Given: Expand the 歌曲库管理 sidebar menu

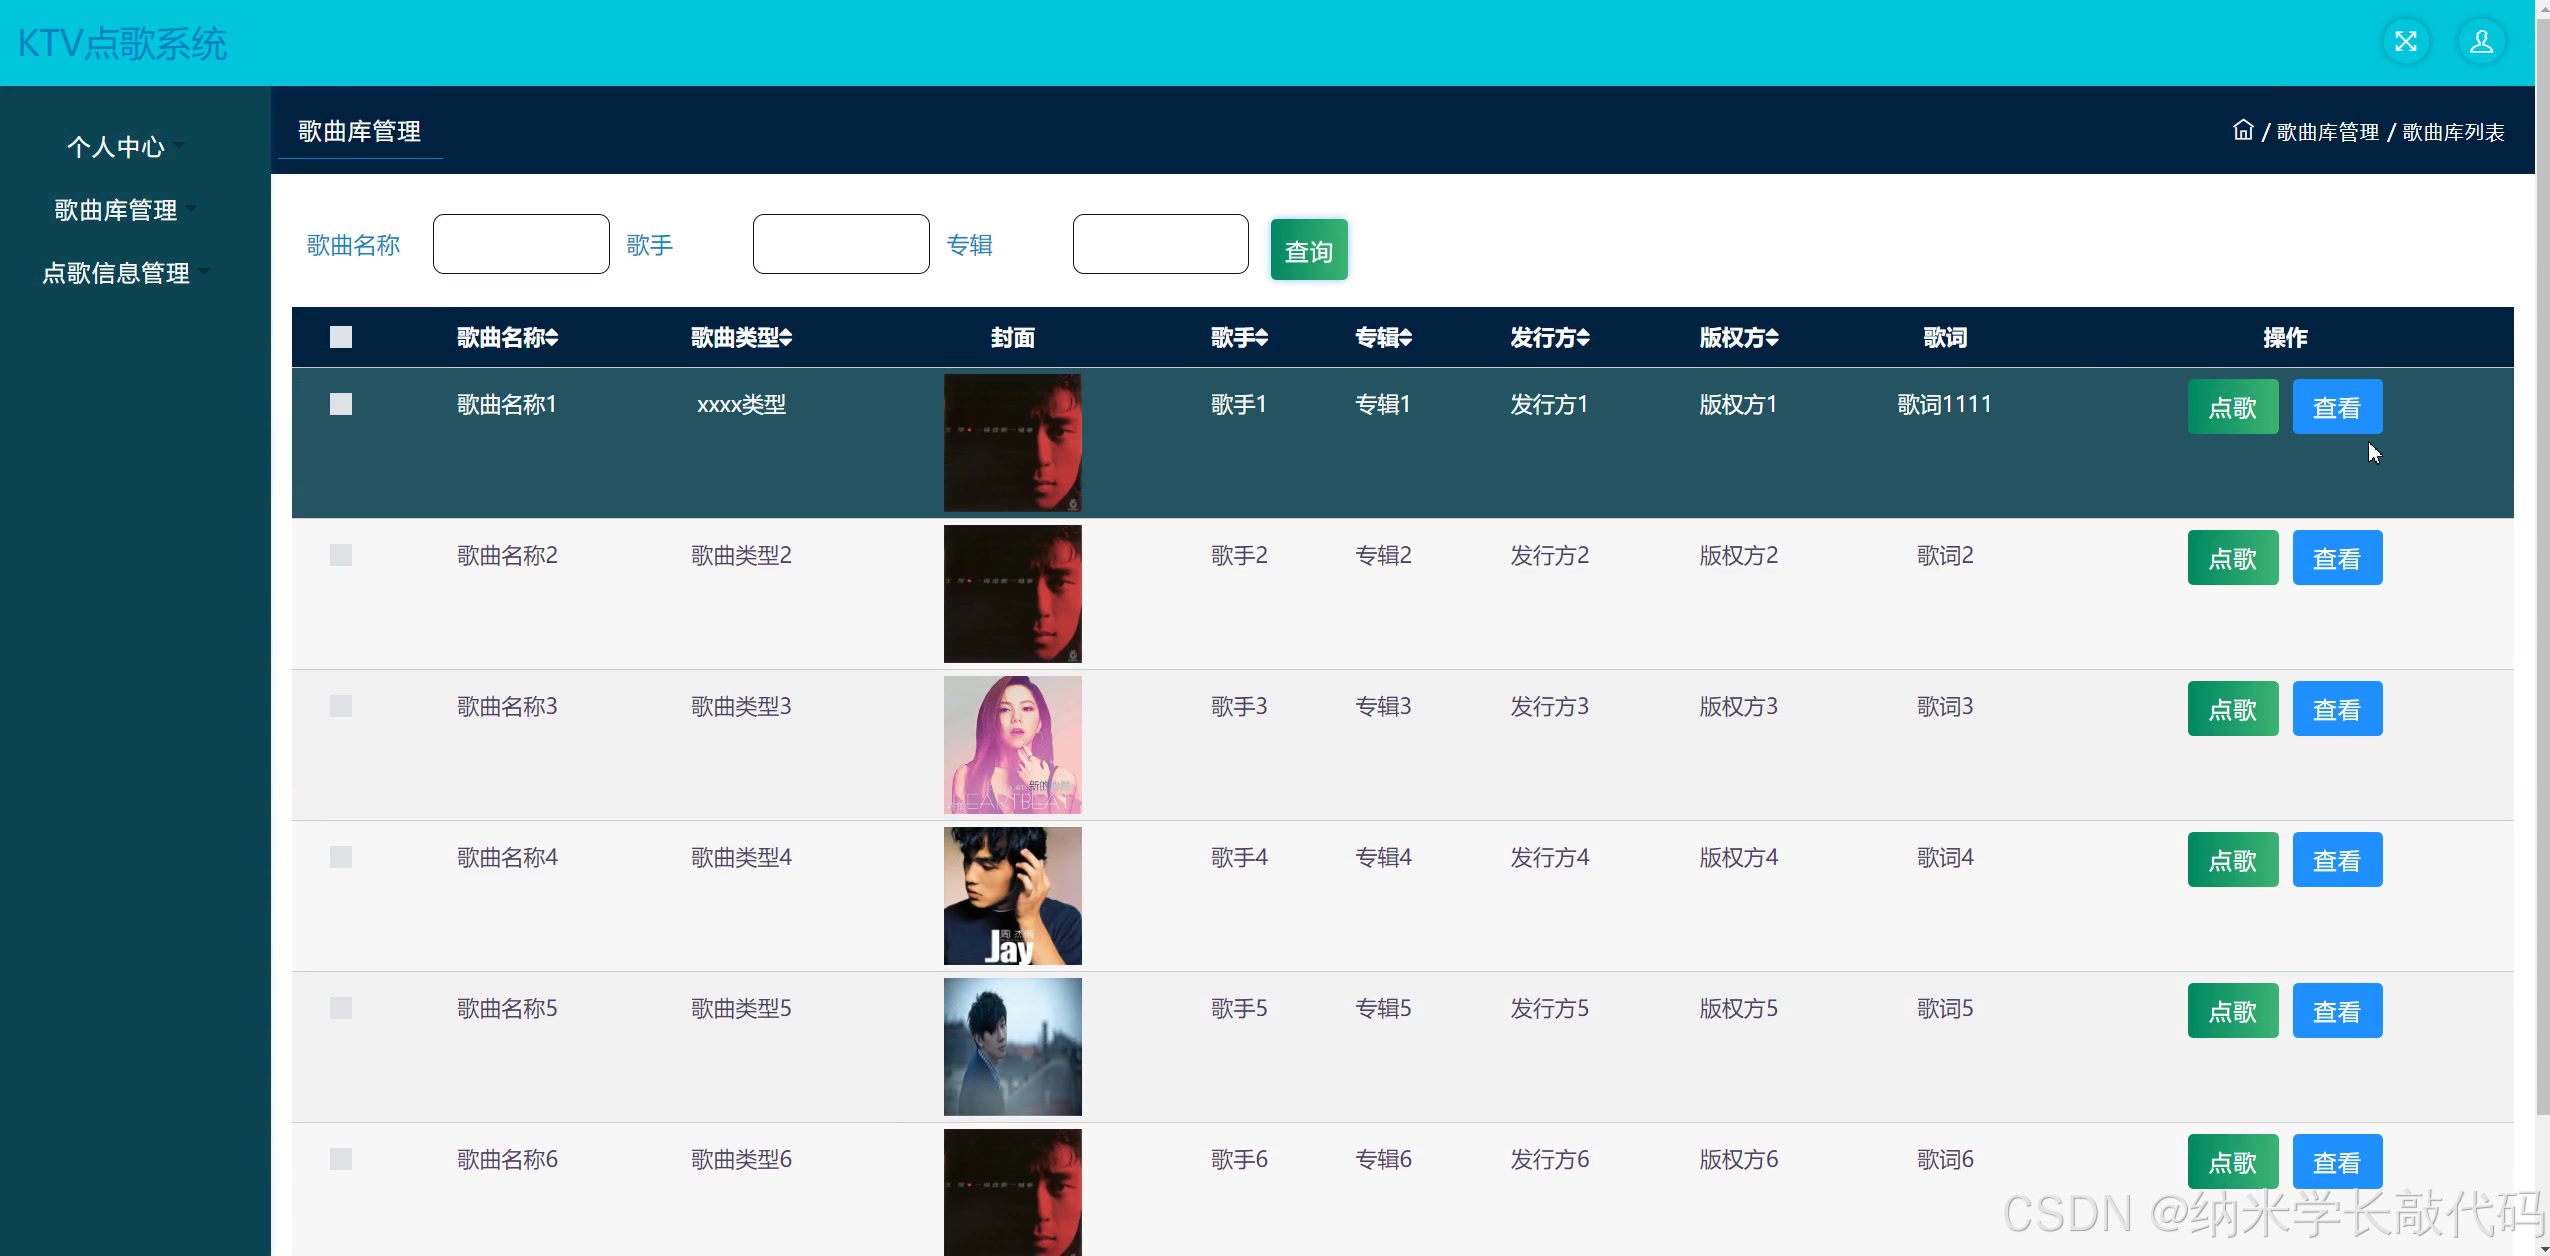Looking at the screenshot, I should (x=115, y=210).
